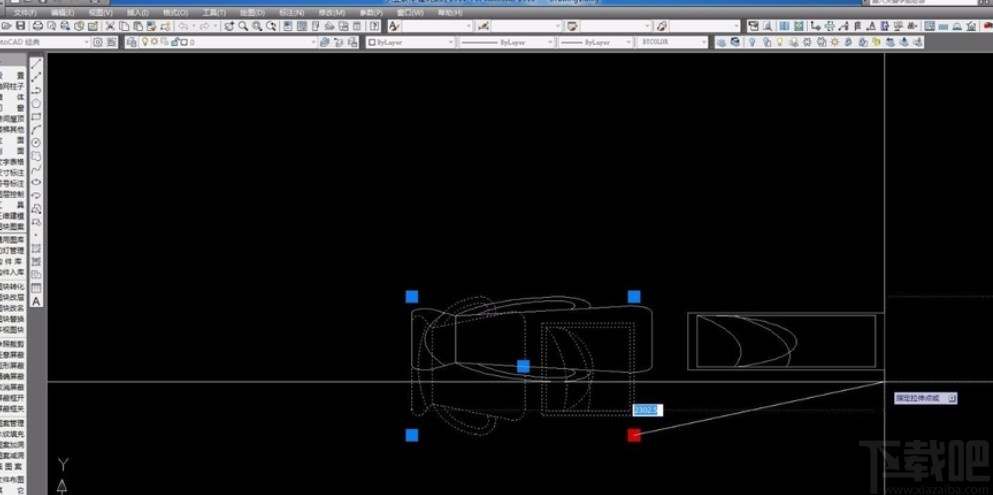Open the Insert (插入) menu
This screenshot has height=495, width=993.
137,12
